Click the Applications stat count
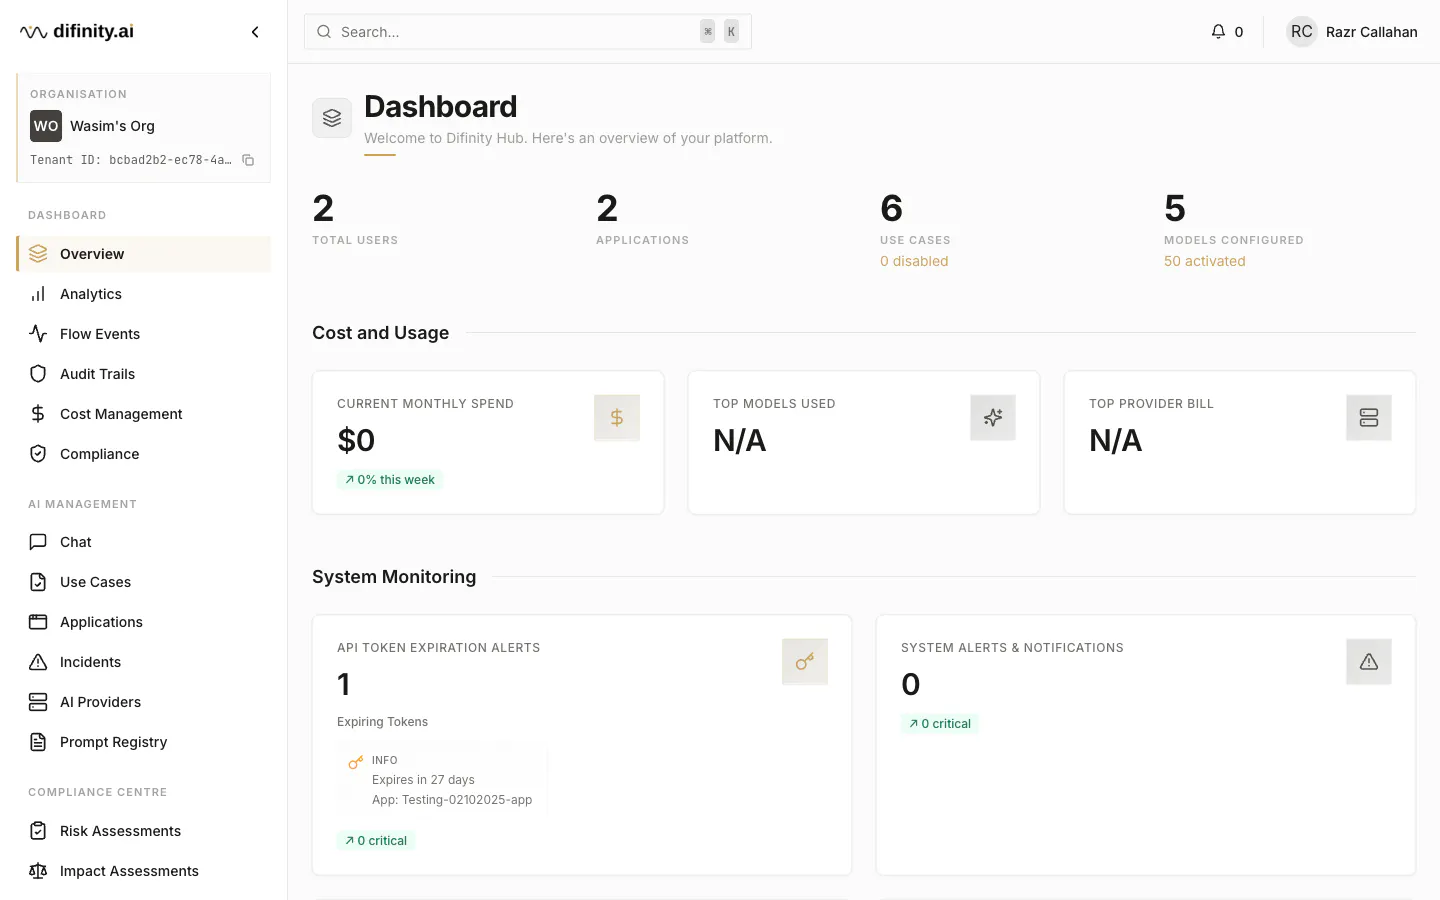Image resolution: width=1440 pixels, height=900 pixels. (607, 208)
